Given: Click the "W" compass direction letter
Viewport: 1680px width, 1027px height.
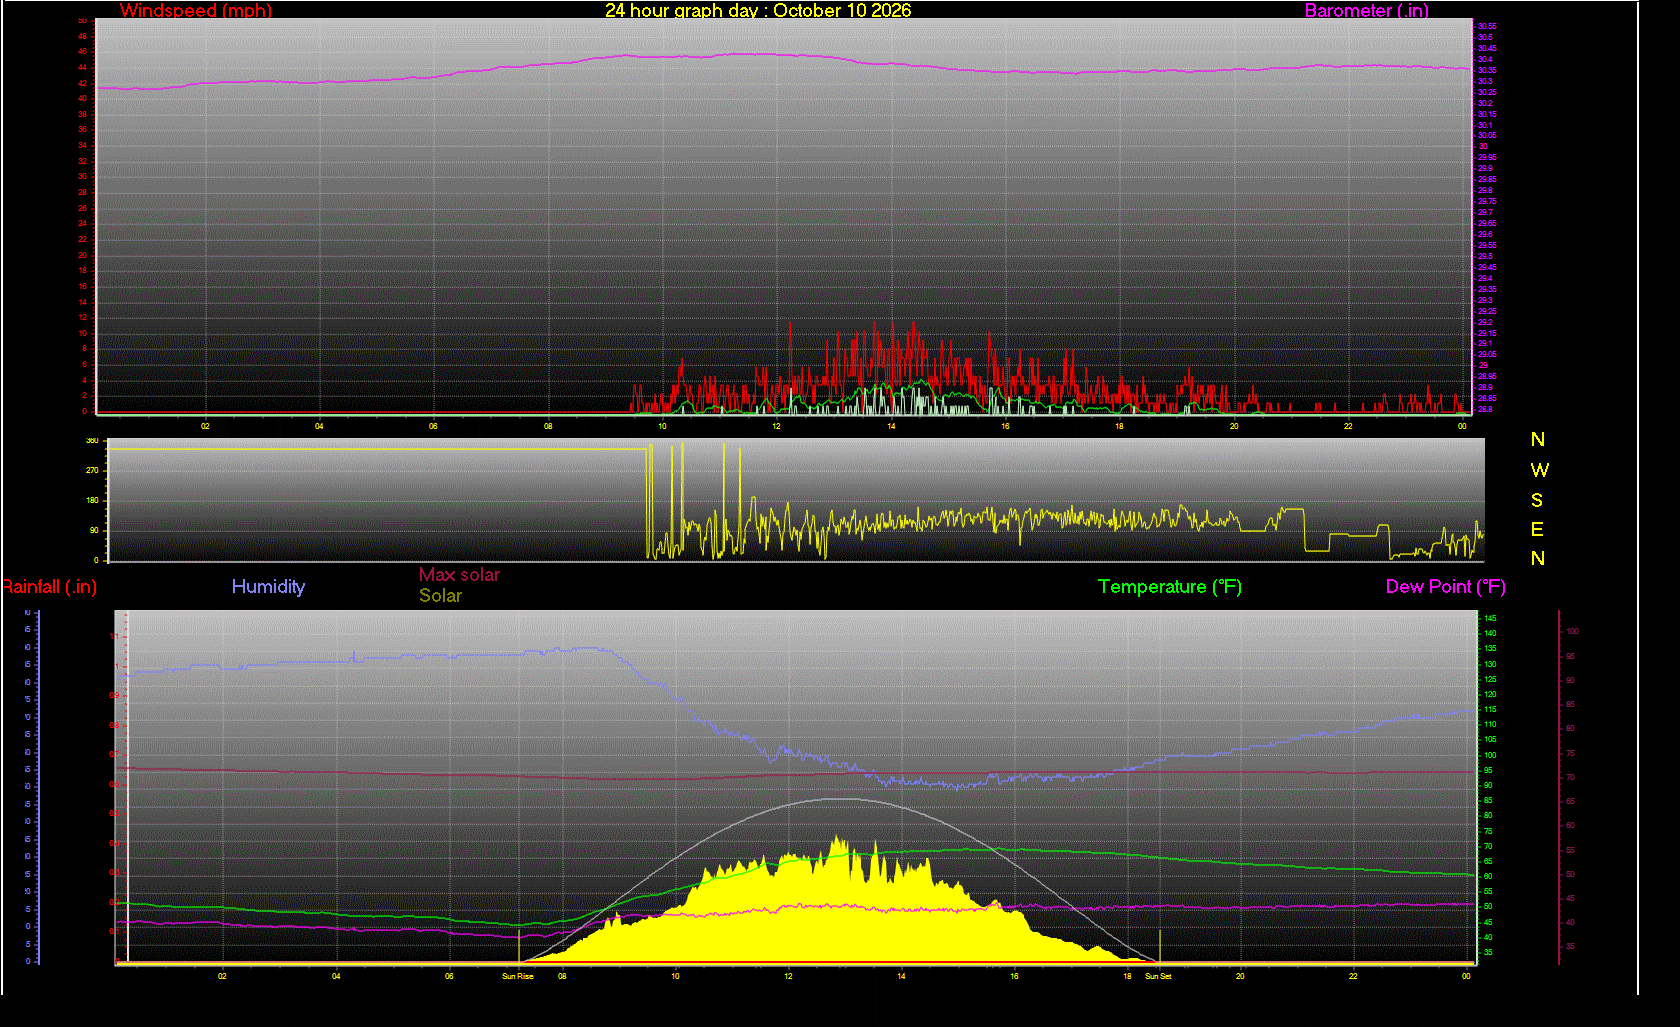Looking at the screenshot, I should click(1539, 470).
